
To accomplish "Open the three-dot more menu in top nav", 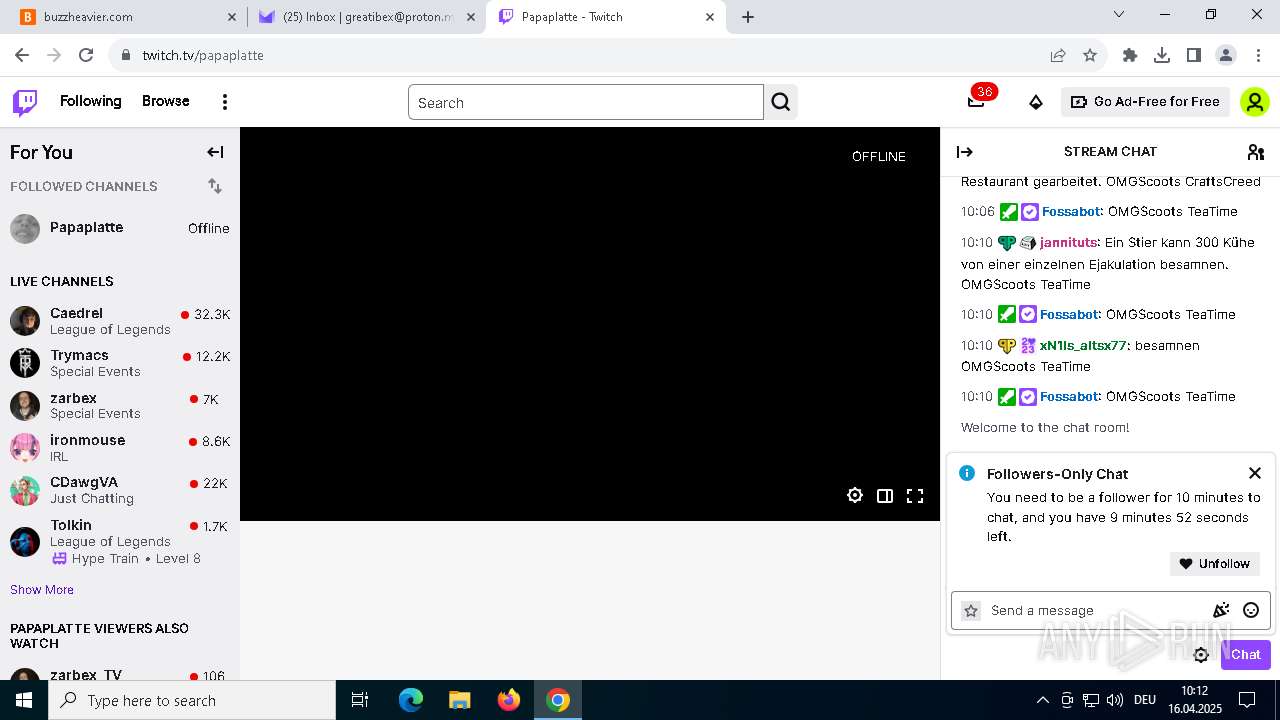I will [x=225, y=102].
